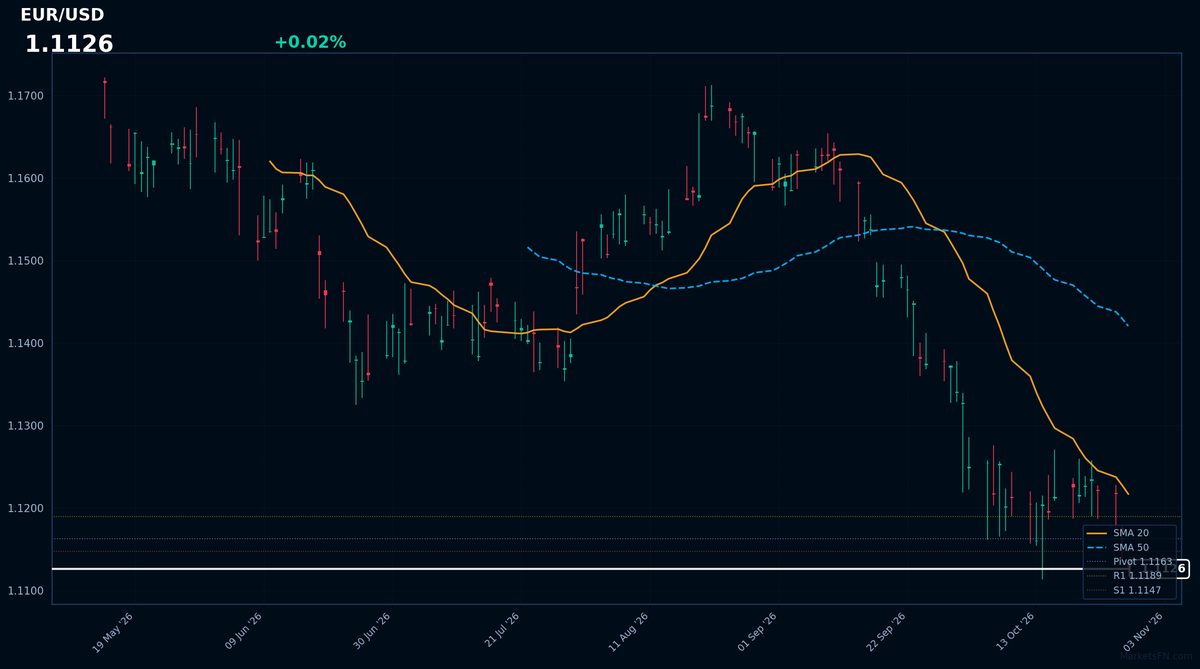Click the 03 Nov '26 date label
The height and width of the screenshot is (669, 1200).
pos(1143,632)
